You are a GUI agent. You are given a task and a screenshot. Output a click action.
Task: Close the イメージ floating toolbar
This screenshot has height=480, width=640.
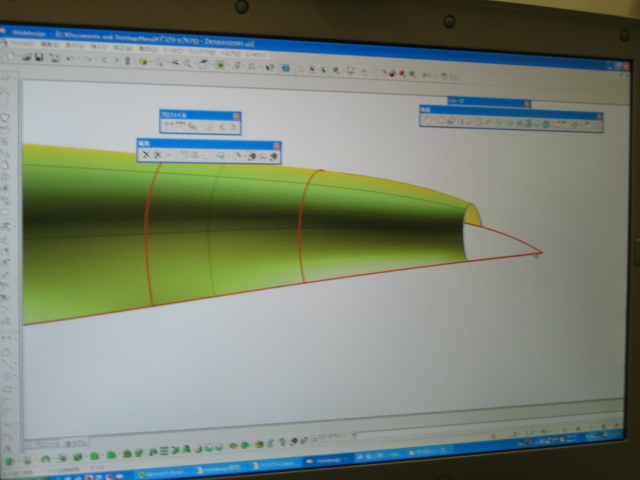pos(527,104)
